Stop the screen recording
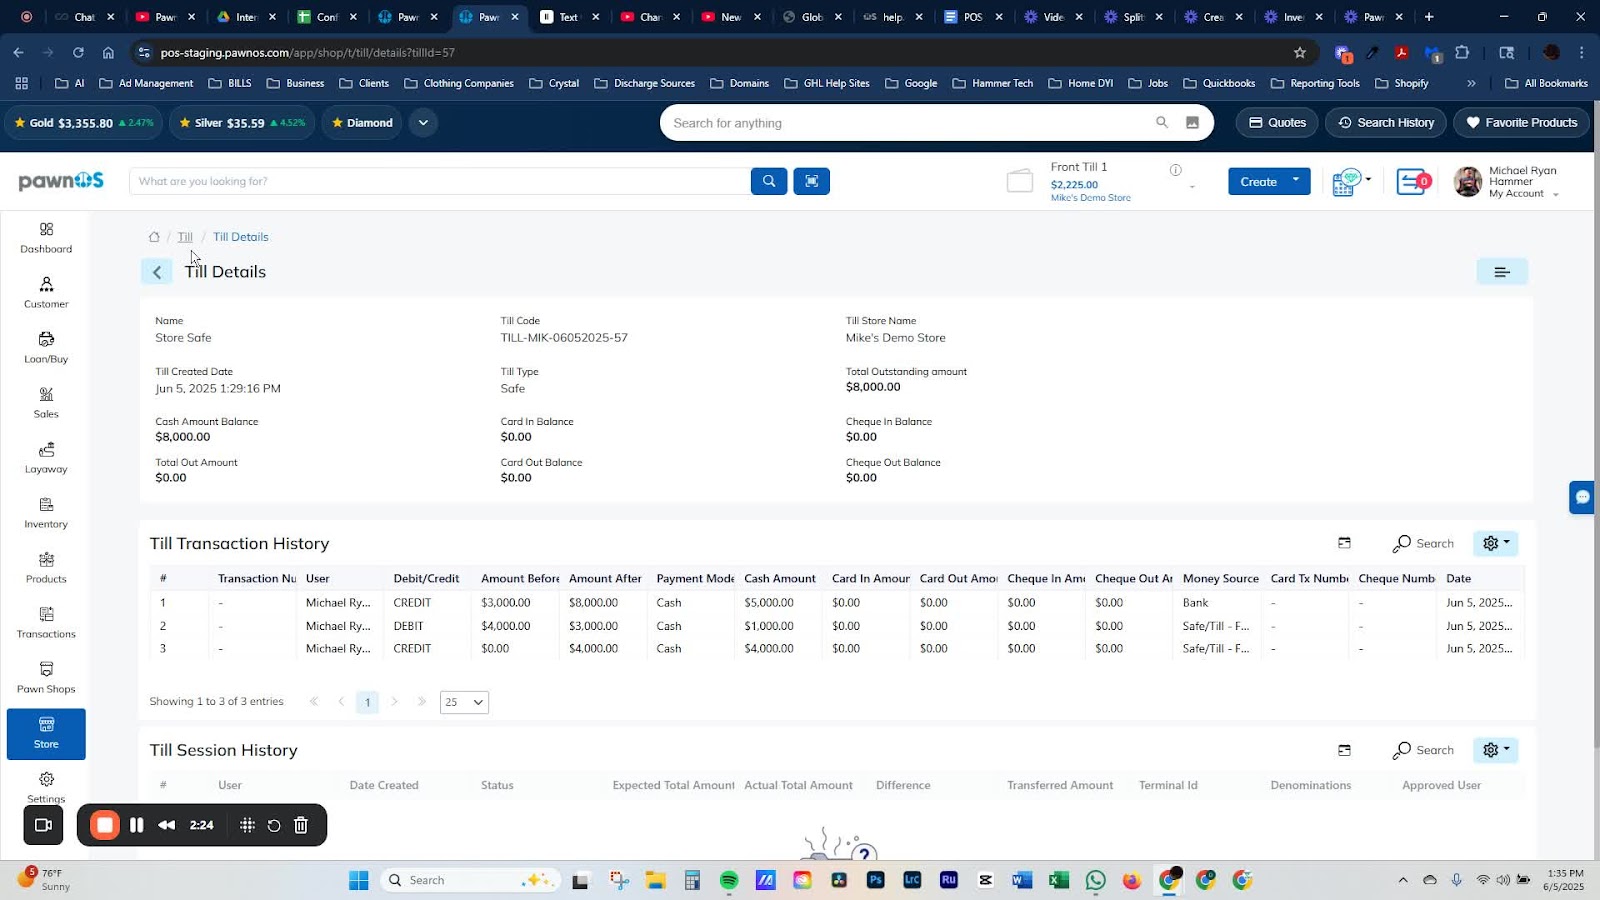 (x=104, y=825)
